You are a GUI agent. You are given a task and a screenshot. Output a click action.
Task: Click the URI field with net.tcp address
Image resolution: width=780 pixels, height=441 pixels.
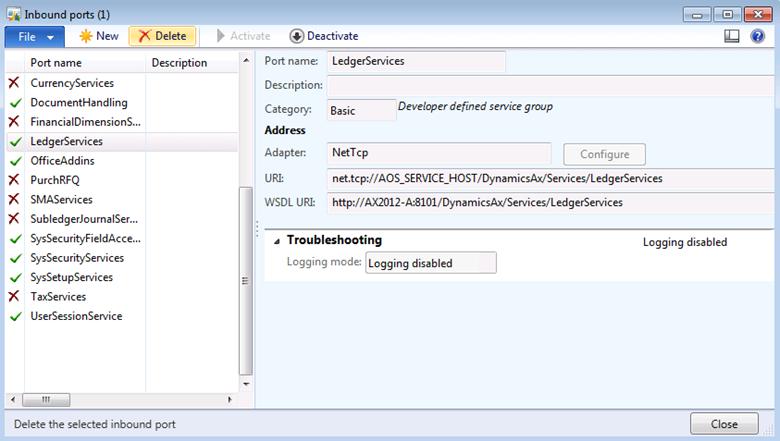pos(551,178)
